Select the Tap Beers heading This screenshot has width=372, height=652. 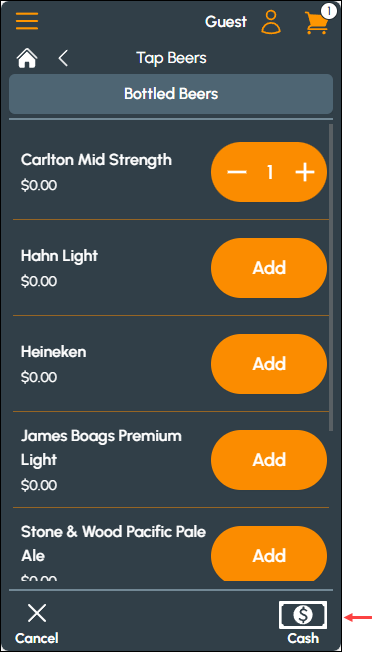171,58
